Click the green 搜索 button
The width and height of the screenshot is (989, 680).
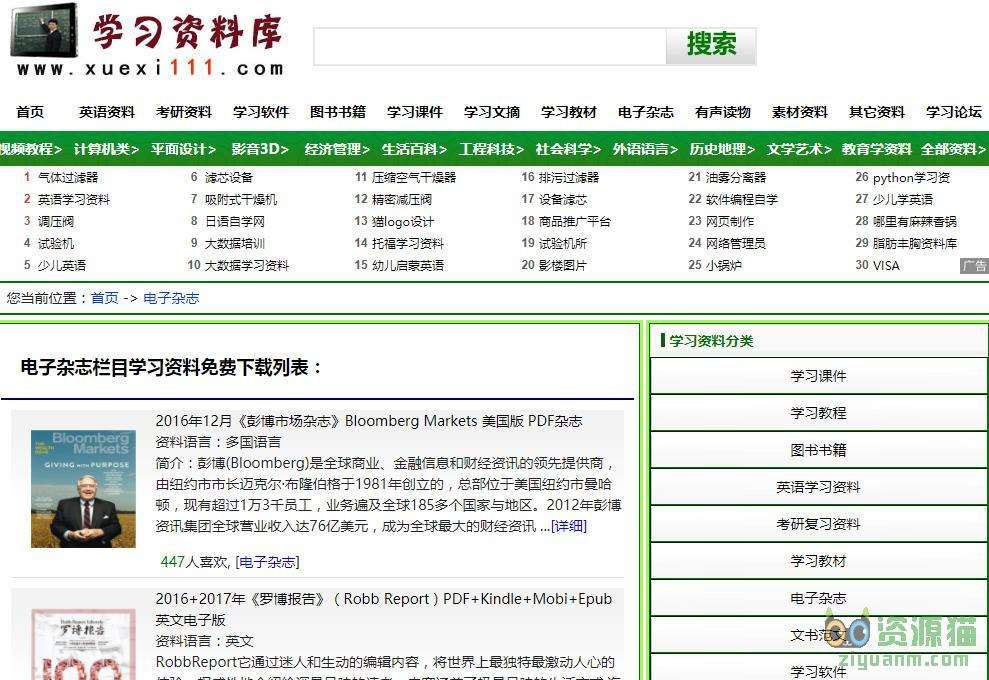click(711, 46)
